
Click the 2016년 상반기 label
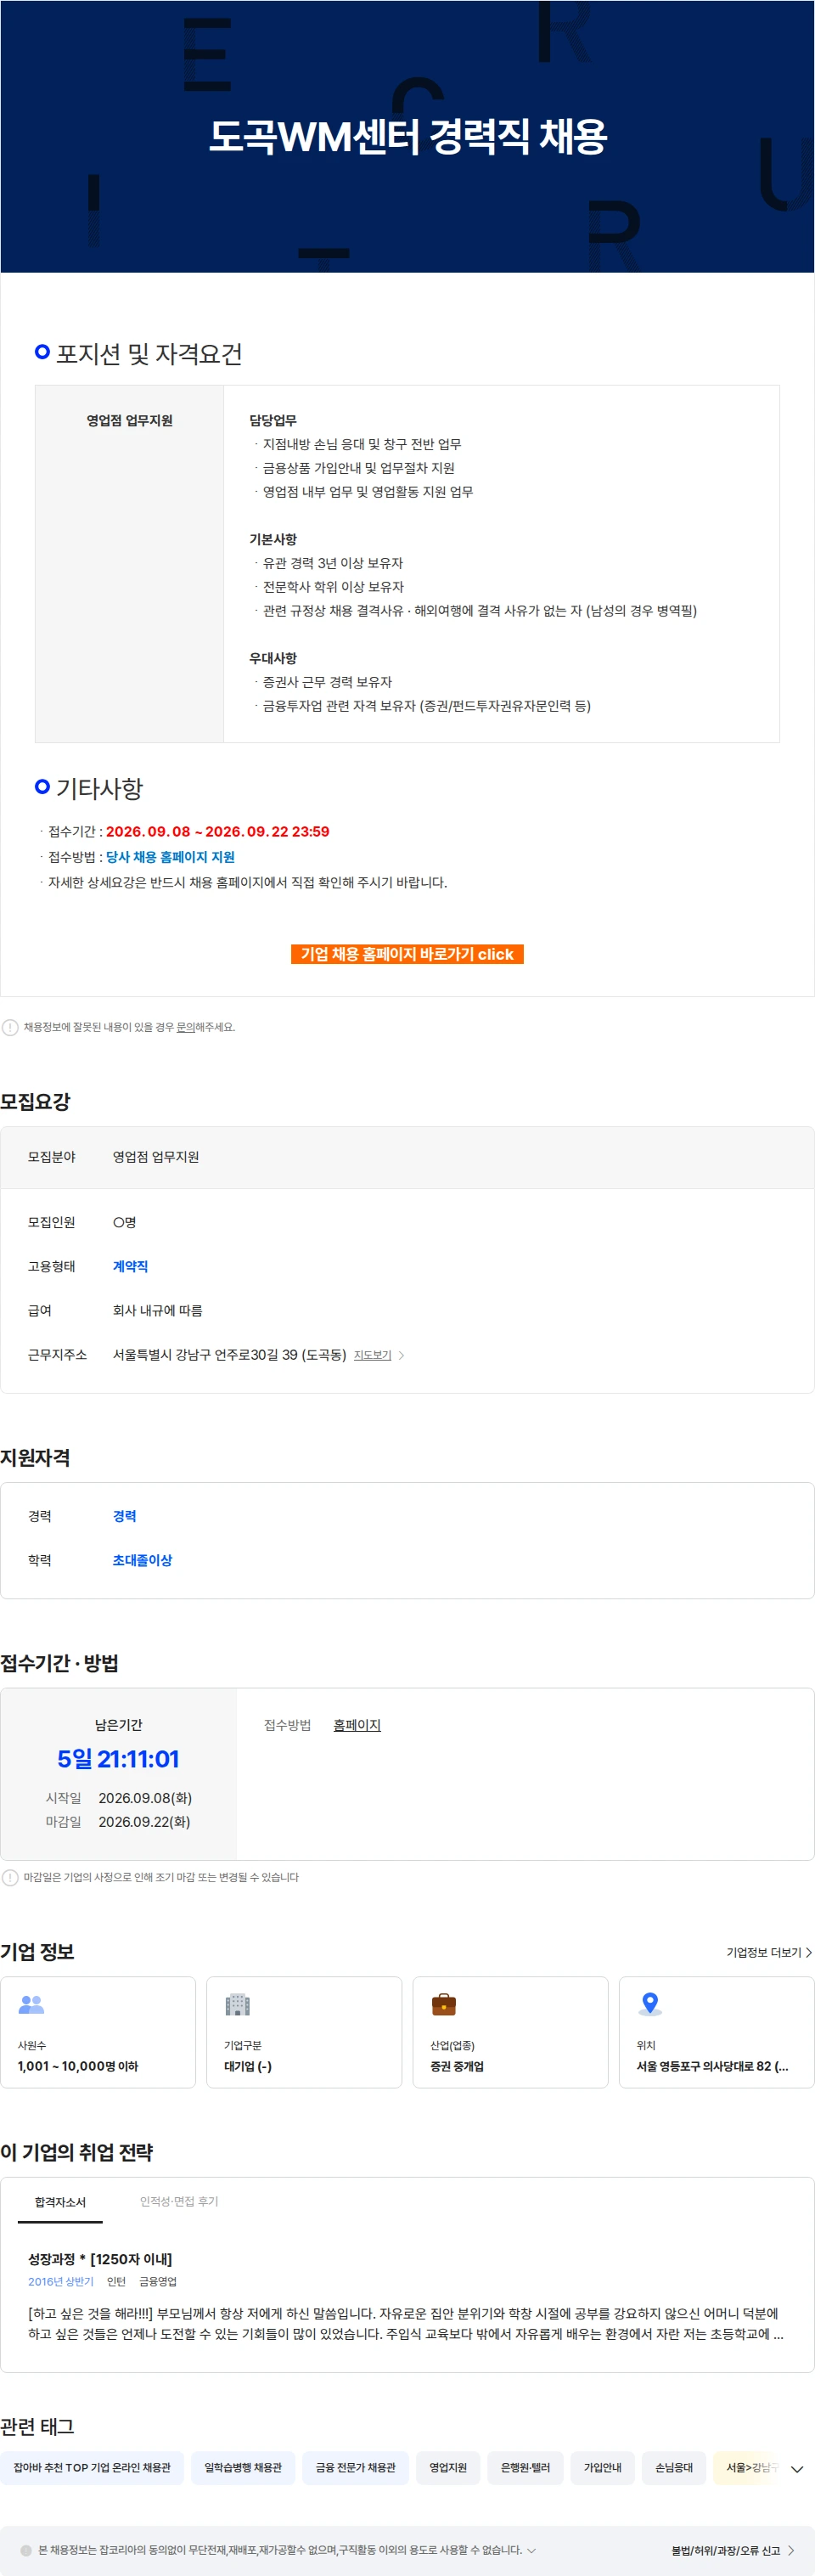[61, 2282]
